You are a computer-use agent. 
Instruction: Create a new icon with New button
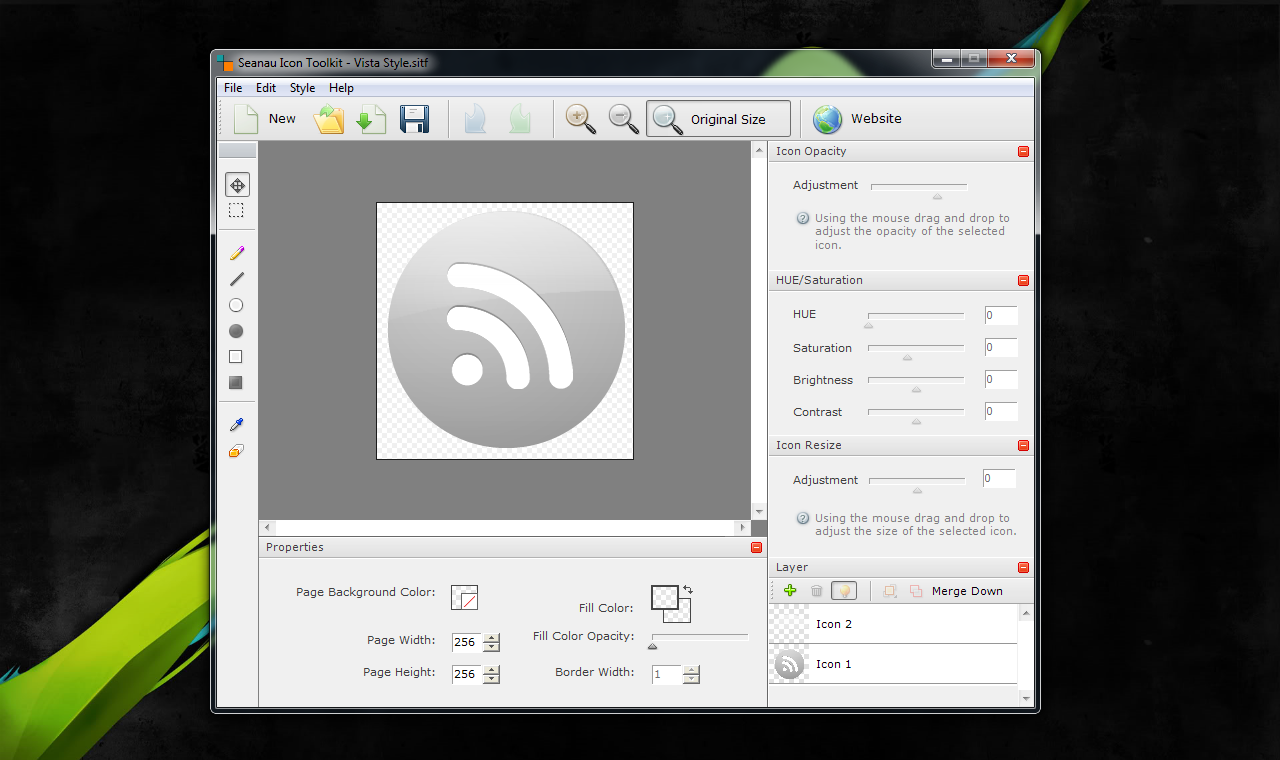[x=265, y=119]
